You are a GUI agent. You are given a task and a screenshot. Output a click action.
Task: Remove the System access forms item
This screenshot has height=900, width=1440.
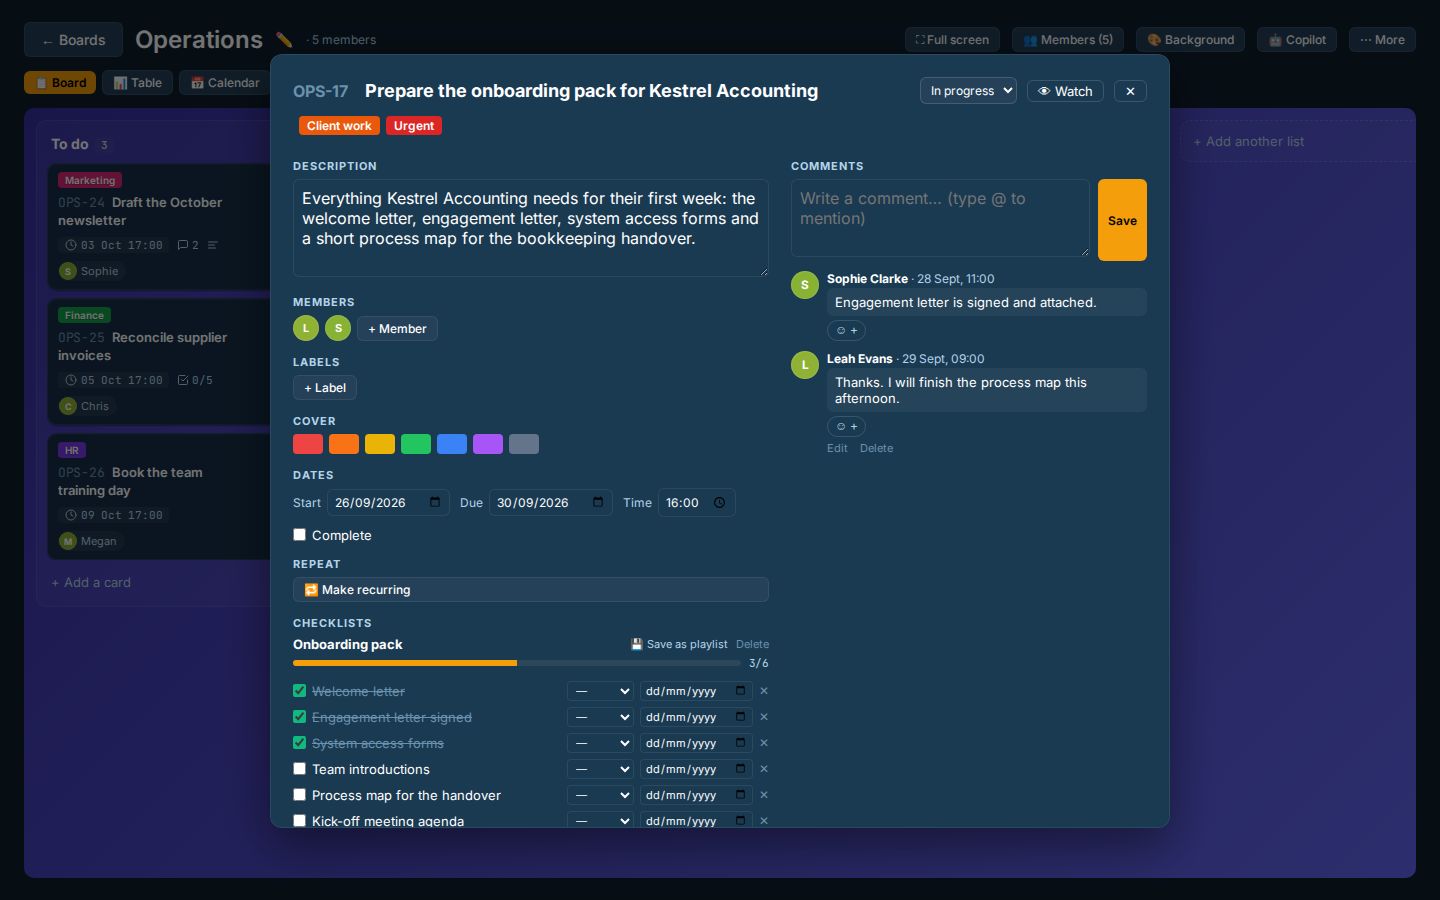764,743
